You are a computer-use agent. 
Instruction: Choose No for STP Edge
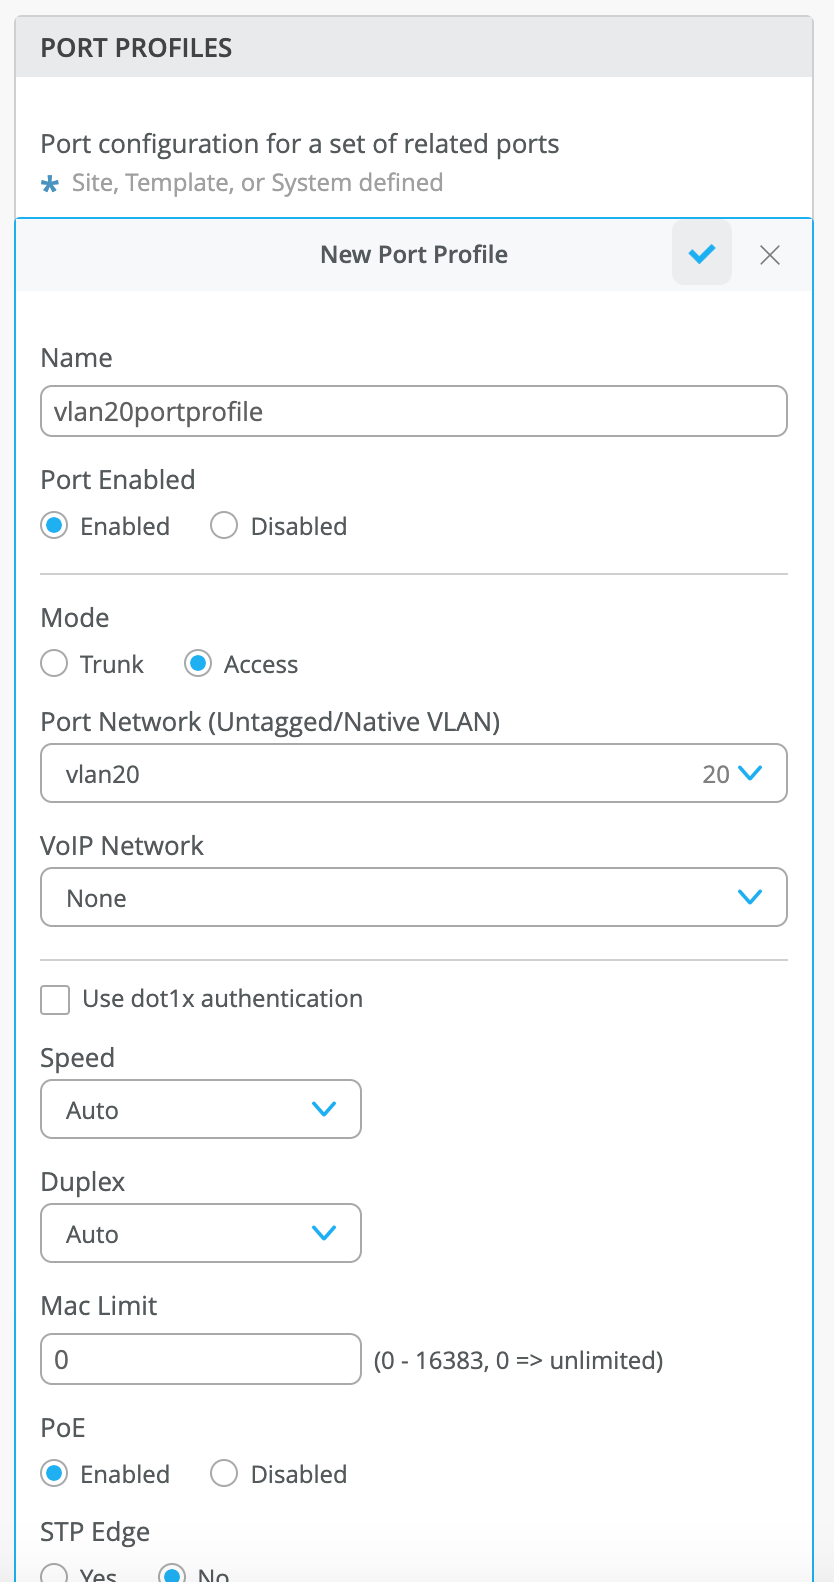coord(172,1575)
